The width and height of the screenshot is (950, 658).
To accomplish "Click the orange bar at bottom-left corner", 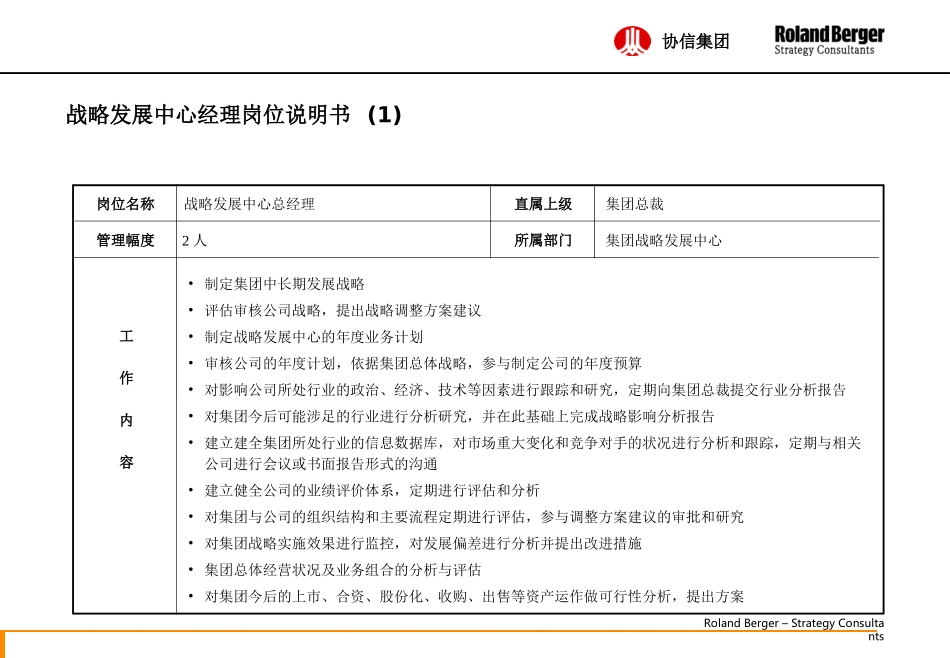I will pyautogui.click(x=3, y=643).
